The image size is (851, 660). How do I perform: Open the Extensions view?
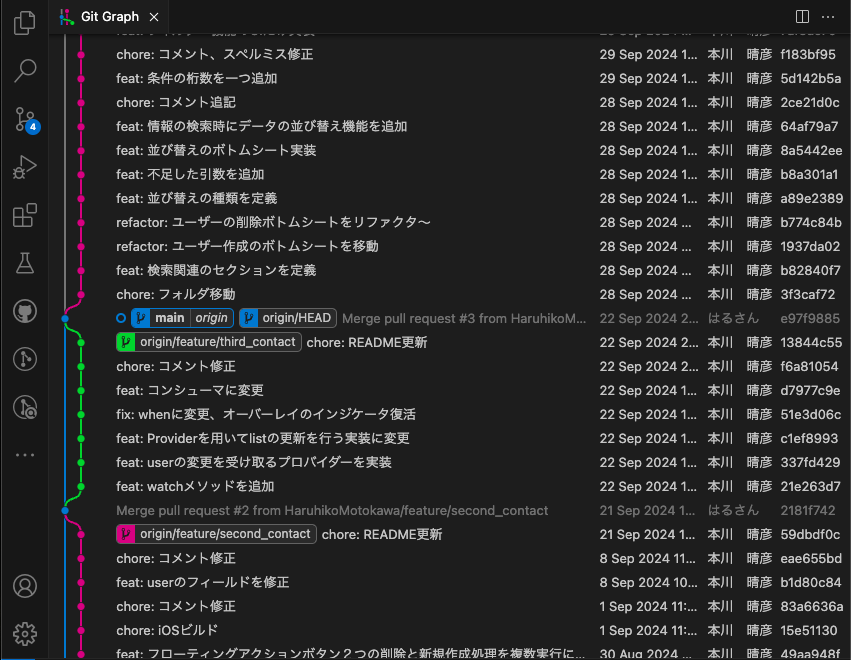24,215
